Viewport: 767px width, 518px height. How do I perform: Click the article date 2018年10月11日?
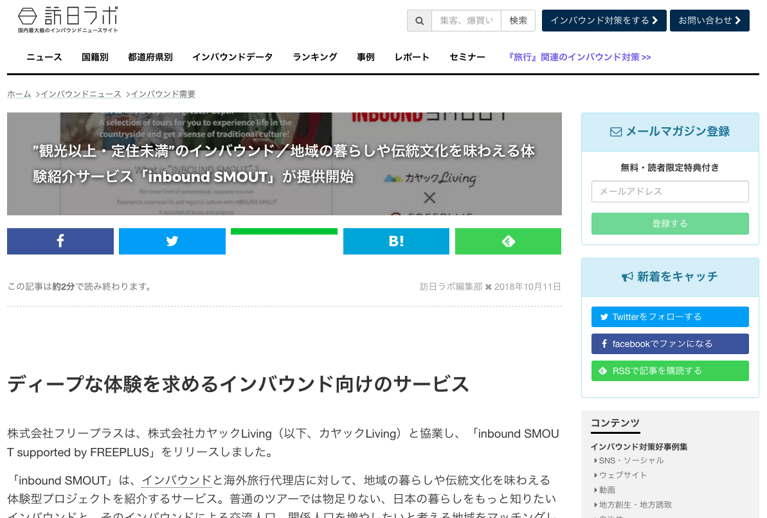[527, 287]
